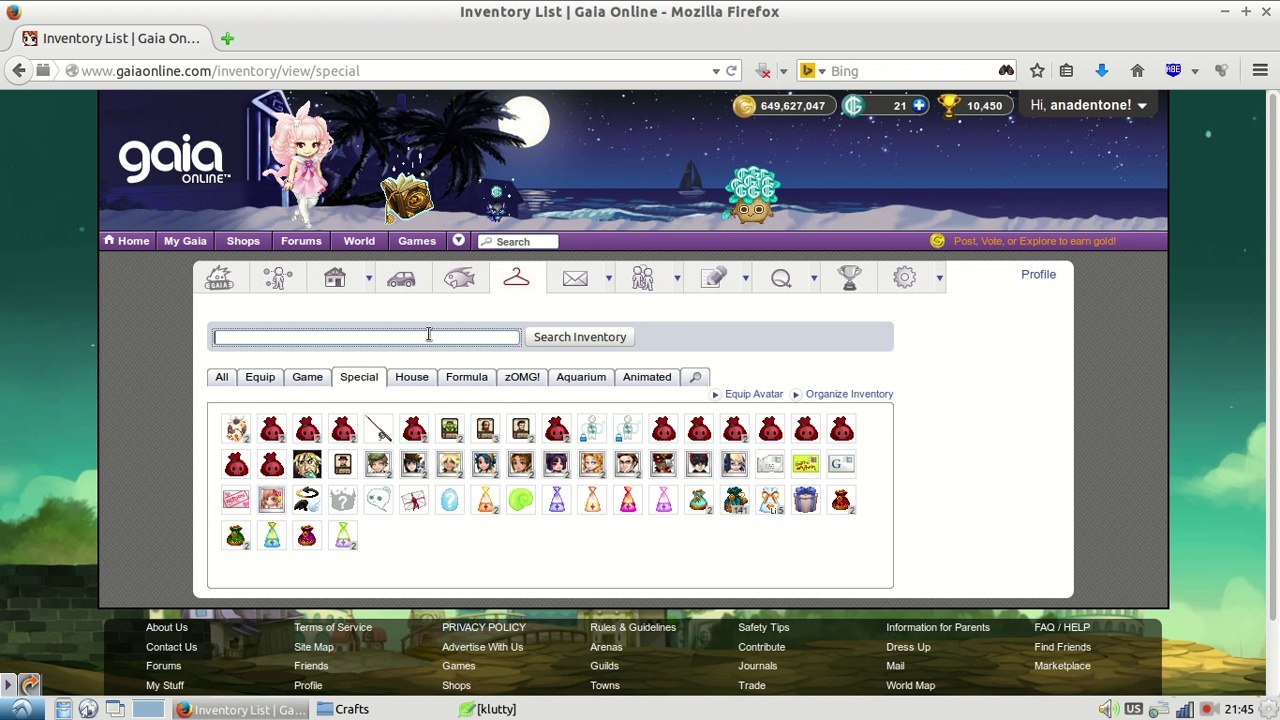Select the gray question-mark crown item

pyautogui.click(x=343, y=500)
